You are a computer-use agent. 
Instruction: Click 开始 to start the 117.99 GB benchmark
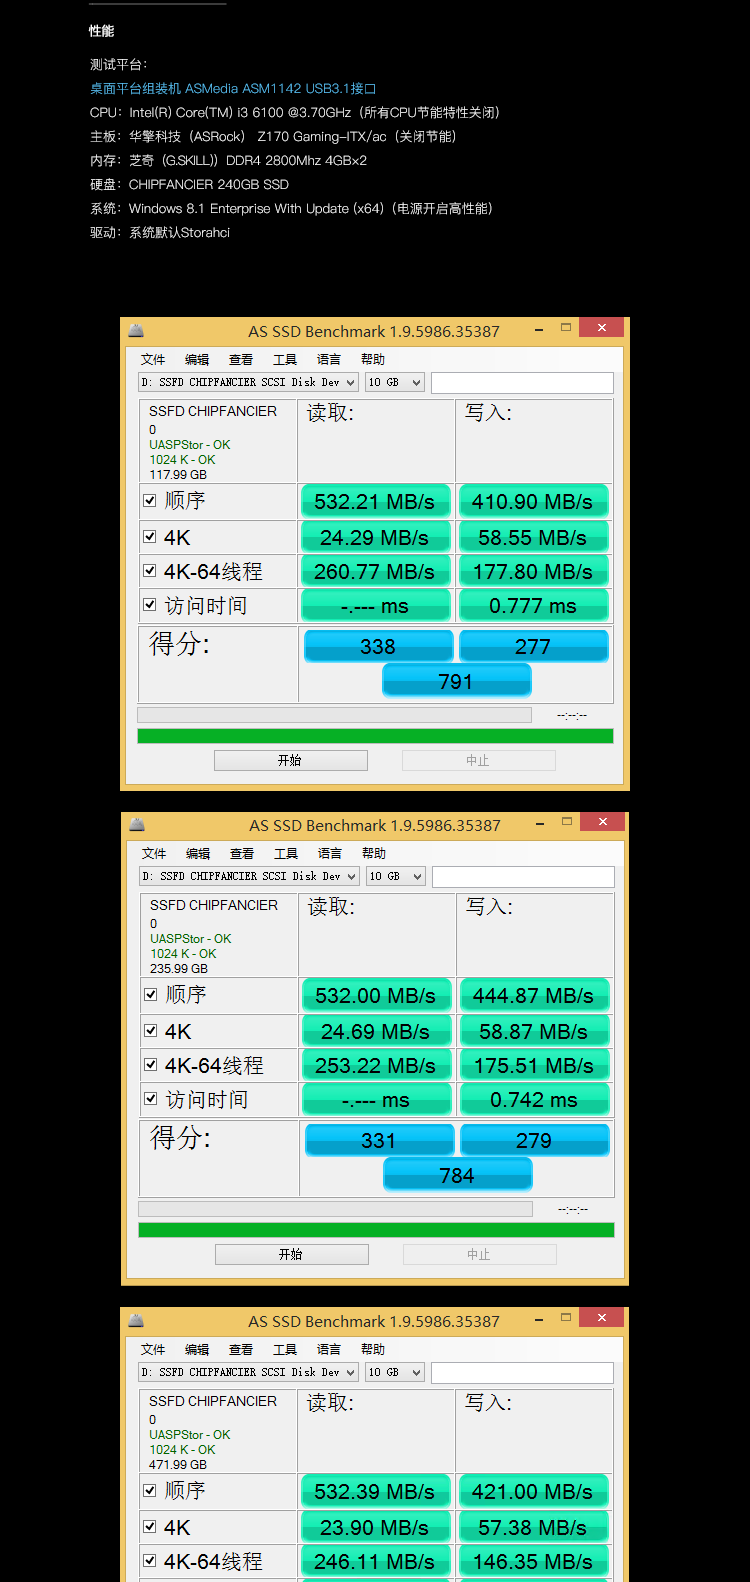coord(291,760)
